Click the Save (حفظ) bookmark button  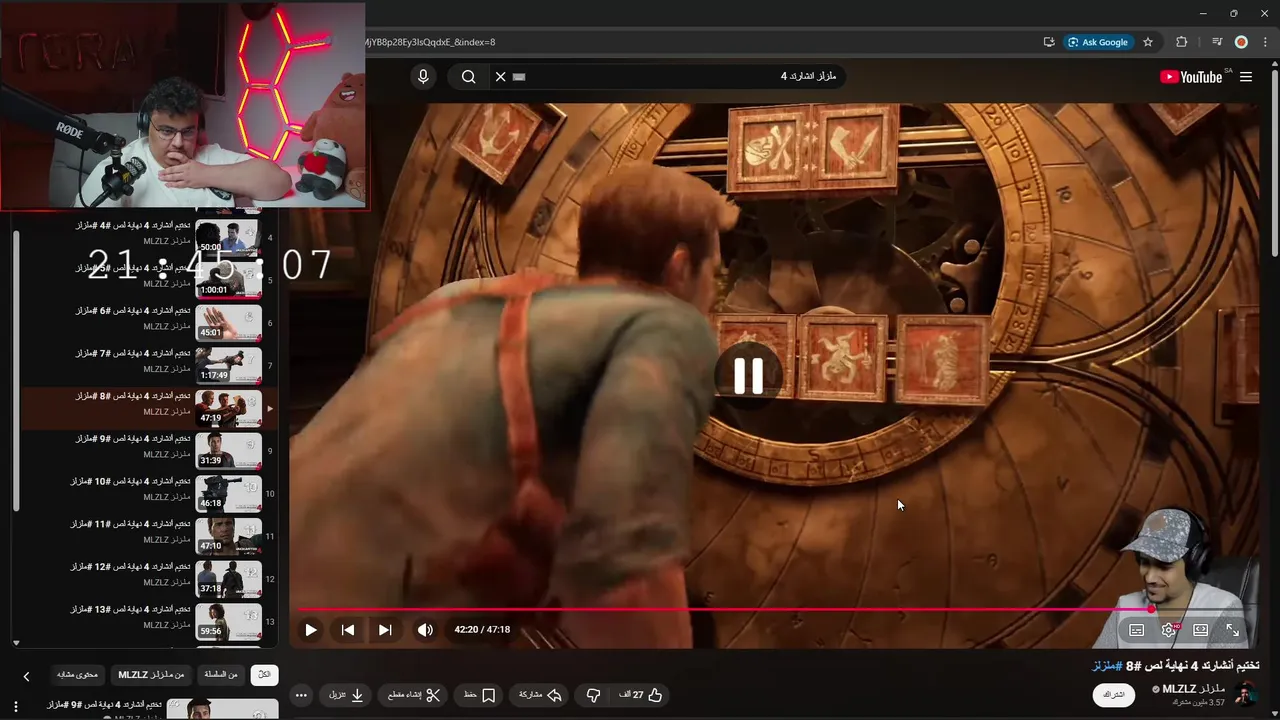click(479, 695)
